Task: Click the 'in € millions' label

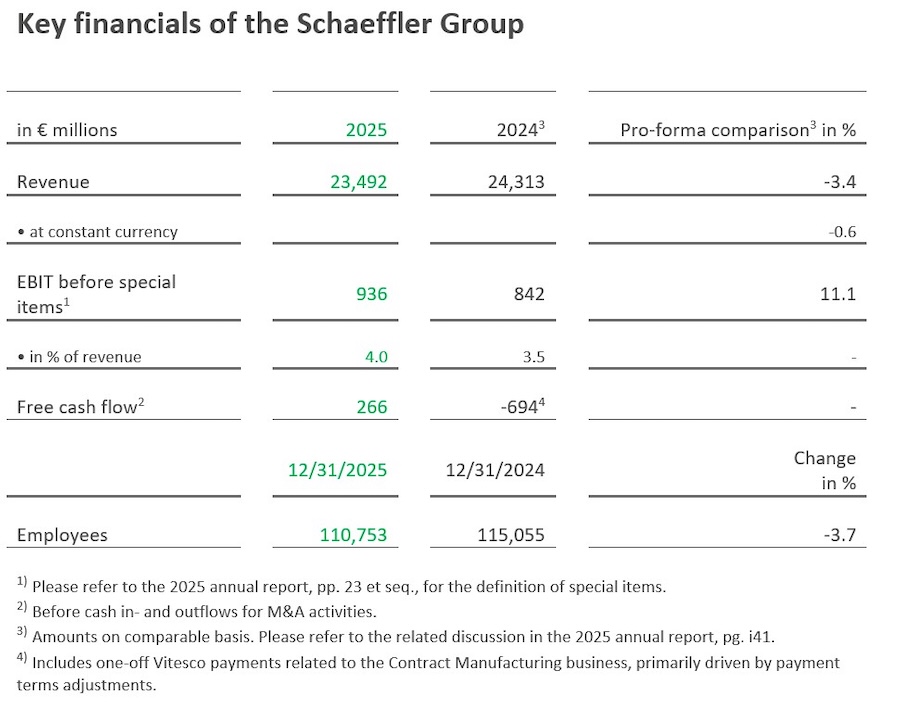Action: [67, 130]
